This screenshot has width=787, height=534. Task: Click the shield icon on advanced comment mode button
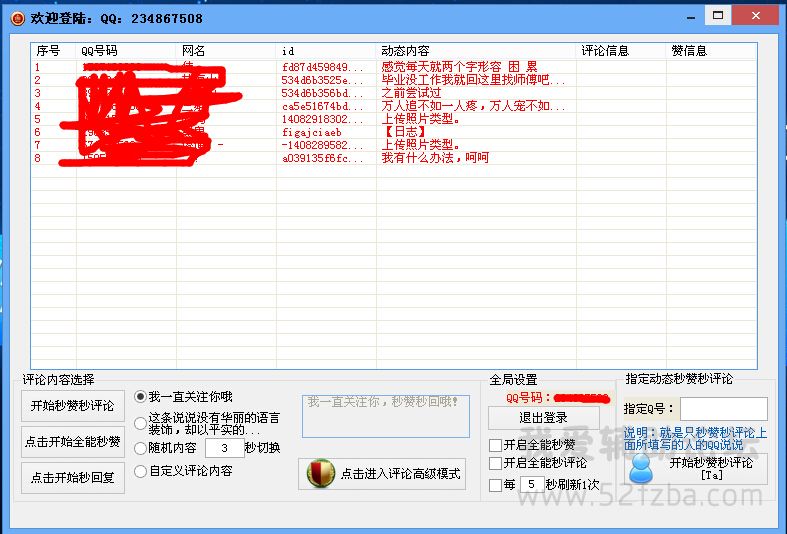[x=321, y=473]
